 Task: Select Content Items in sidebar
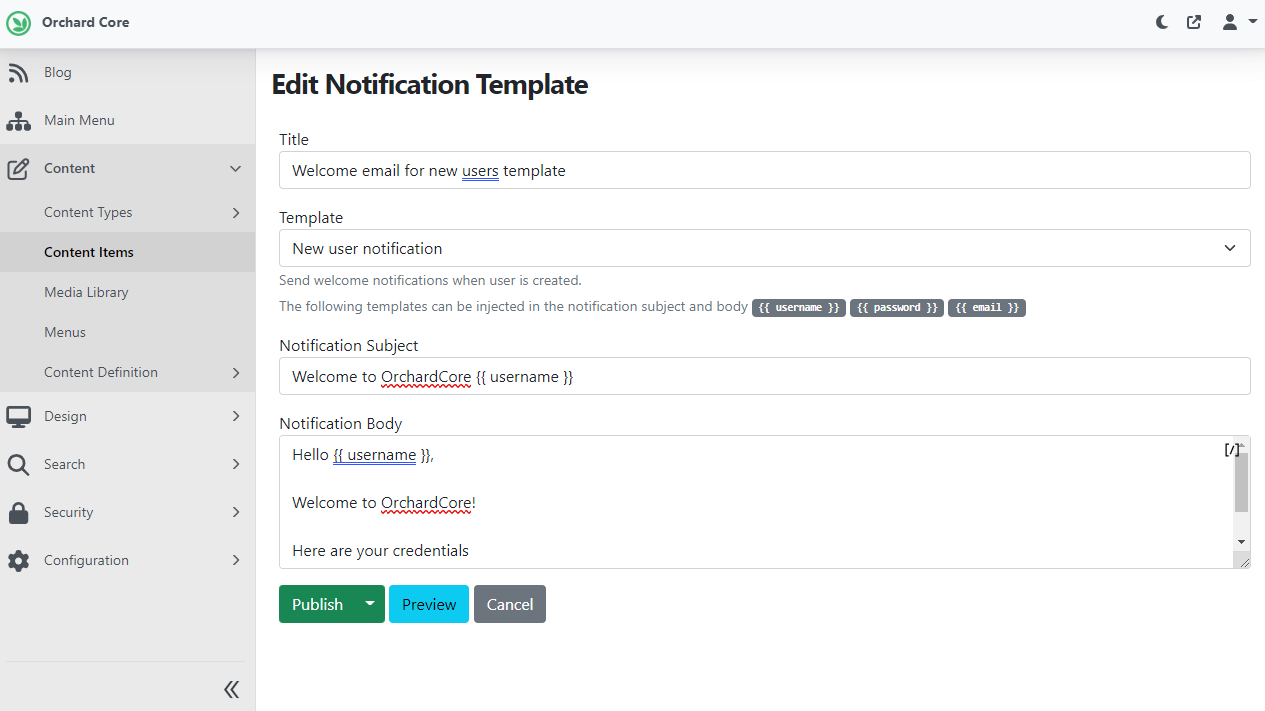click(127, 252)
